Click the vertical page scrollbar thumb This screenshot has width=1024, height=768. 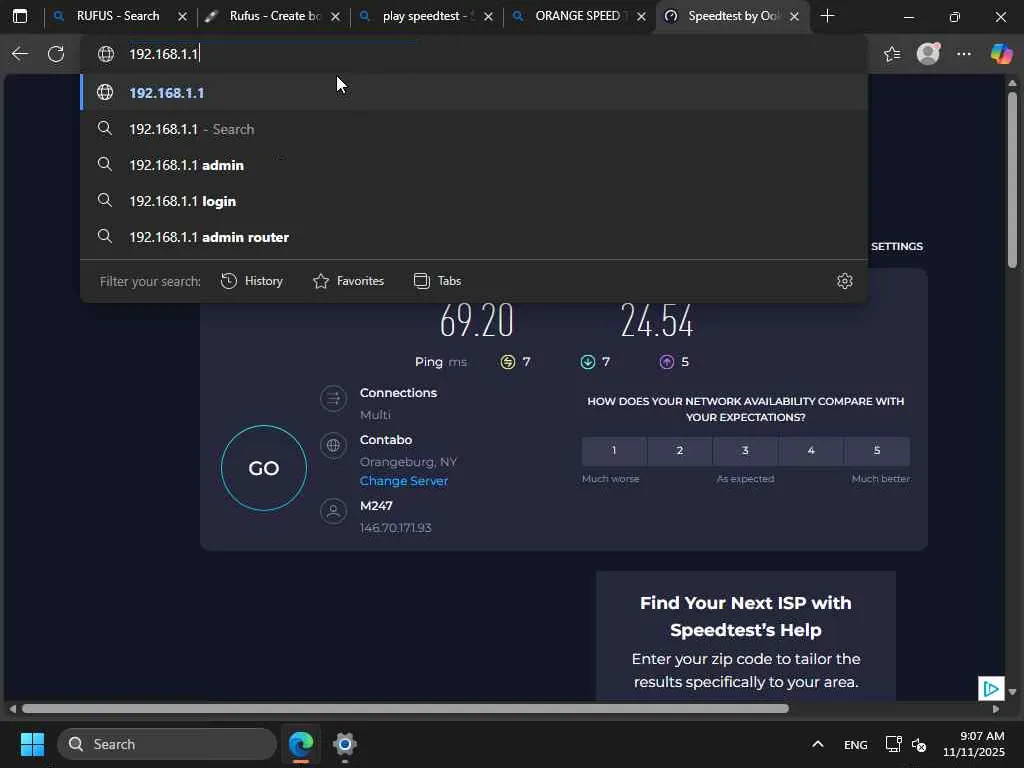tap(1012, 180)
